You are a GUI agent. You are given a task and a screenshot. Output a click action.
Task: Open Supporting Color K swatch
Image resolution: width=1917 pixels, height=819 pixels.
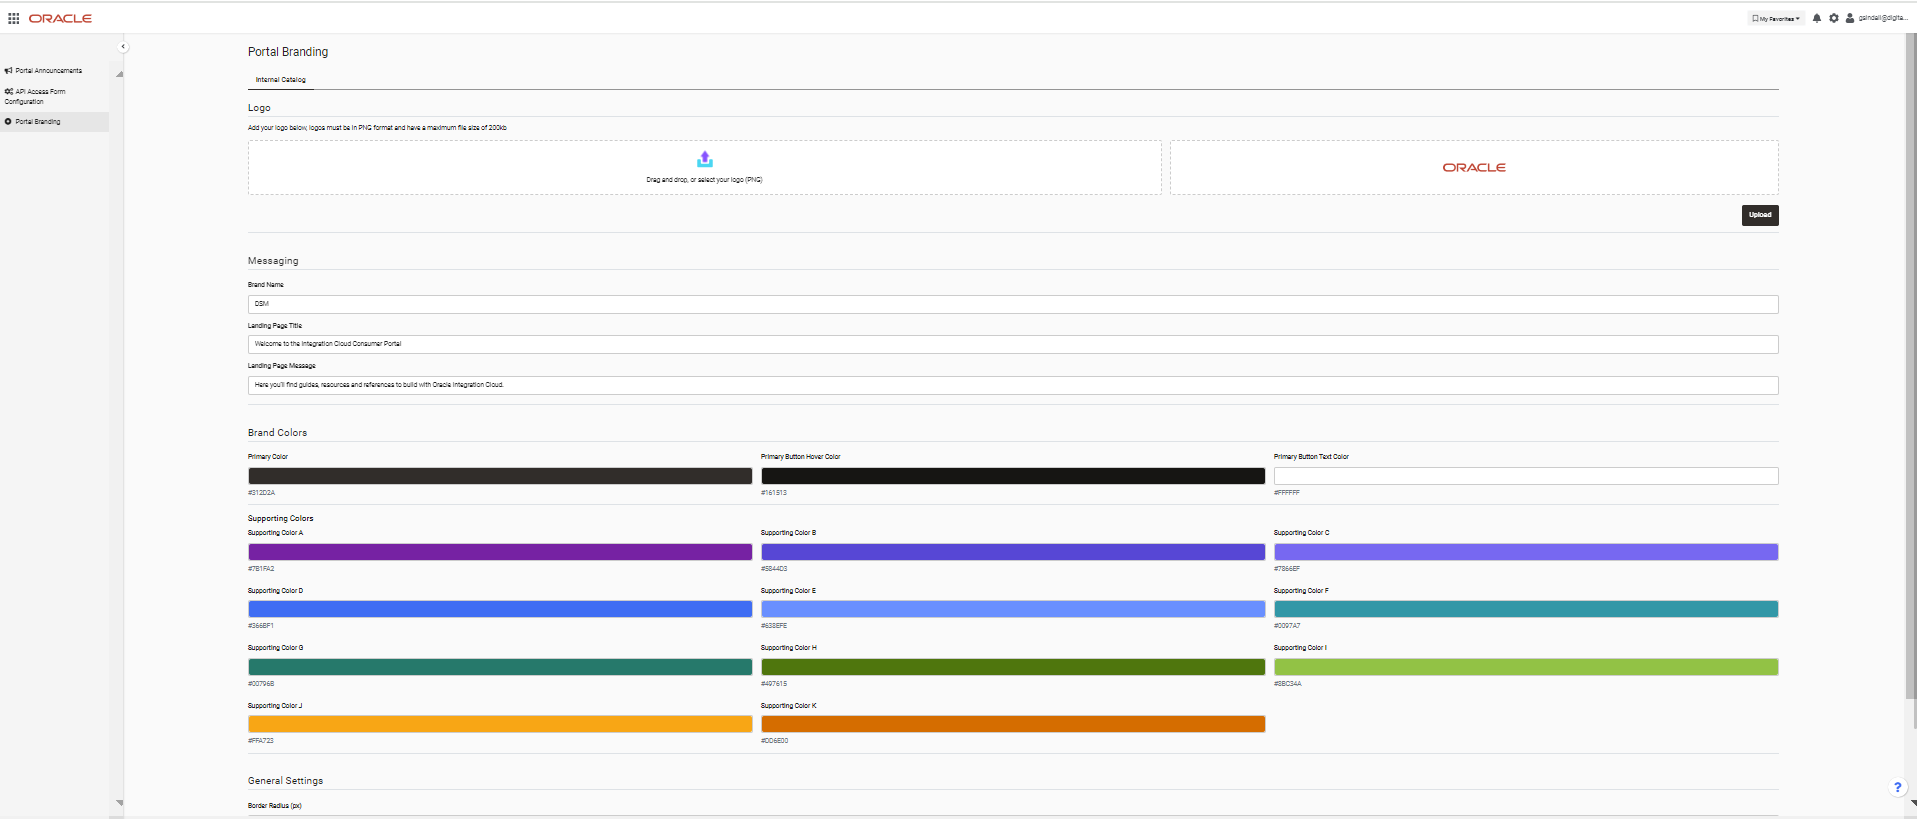pos(1013,724)
